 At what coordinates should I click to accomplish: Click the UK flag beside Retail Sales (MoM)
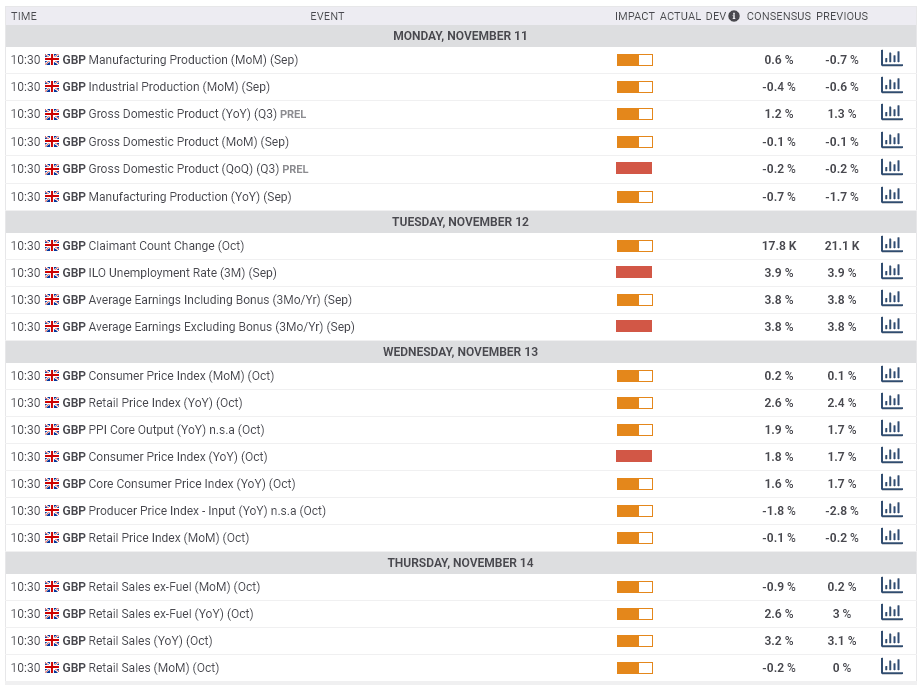pos(51,667)
